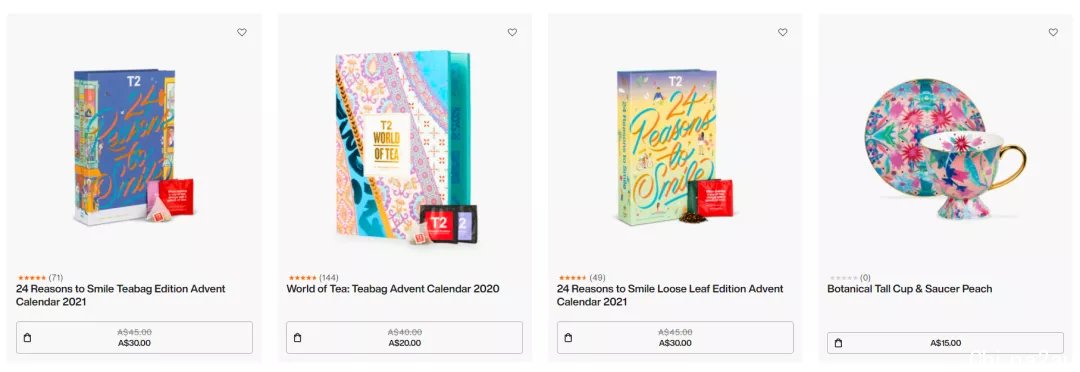Image resolution: width=1080 pixels, height=372 pixels.
Task: Open the 144 reviews star rating
Action: (312, 278)
